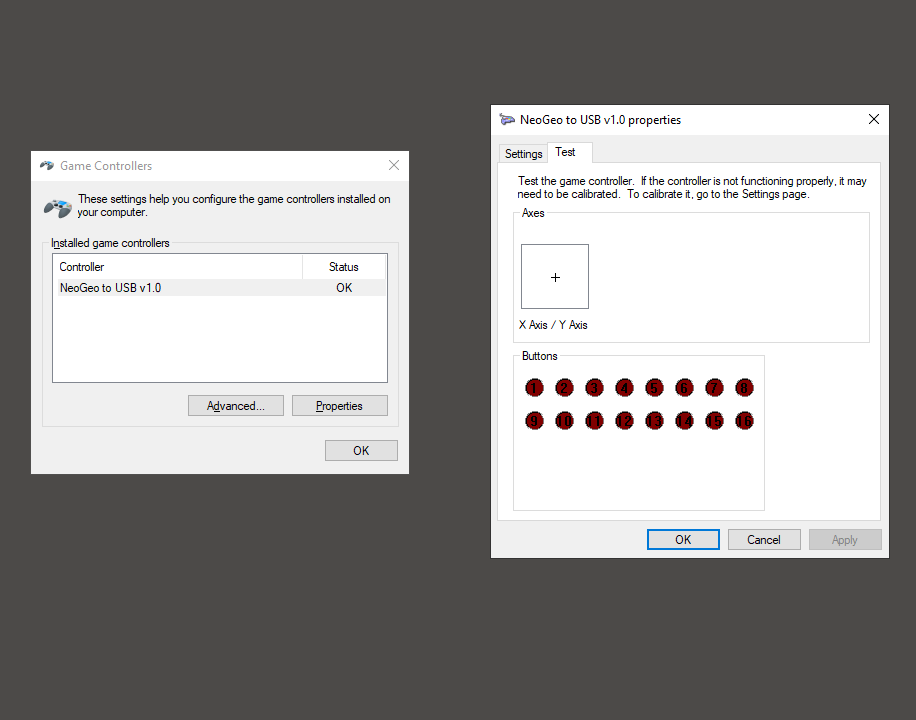Click button 6 indicator in Buttons group
The width and height of the screenshot is (916, 720).
684,387
